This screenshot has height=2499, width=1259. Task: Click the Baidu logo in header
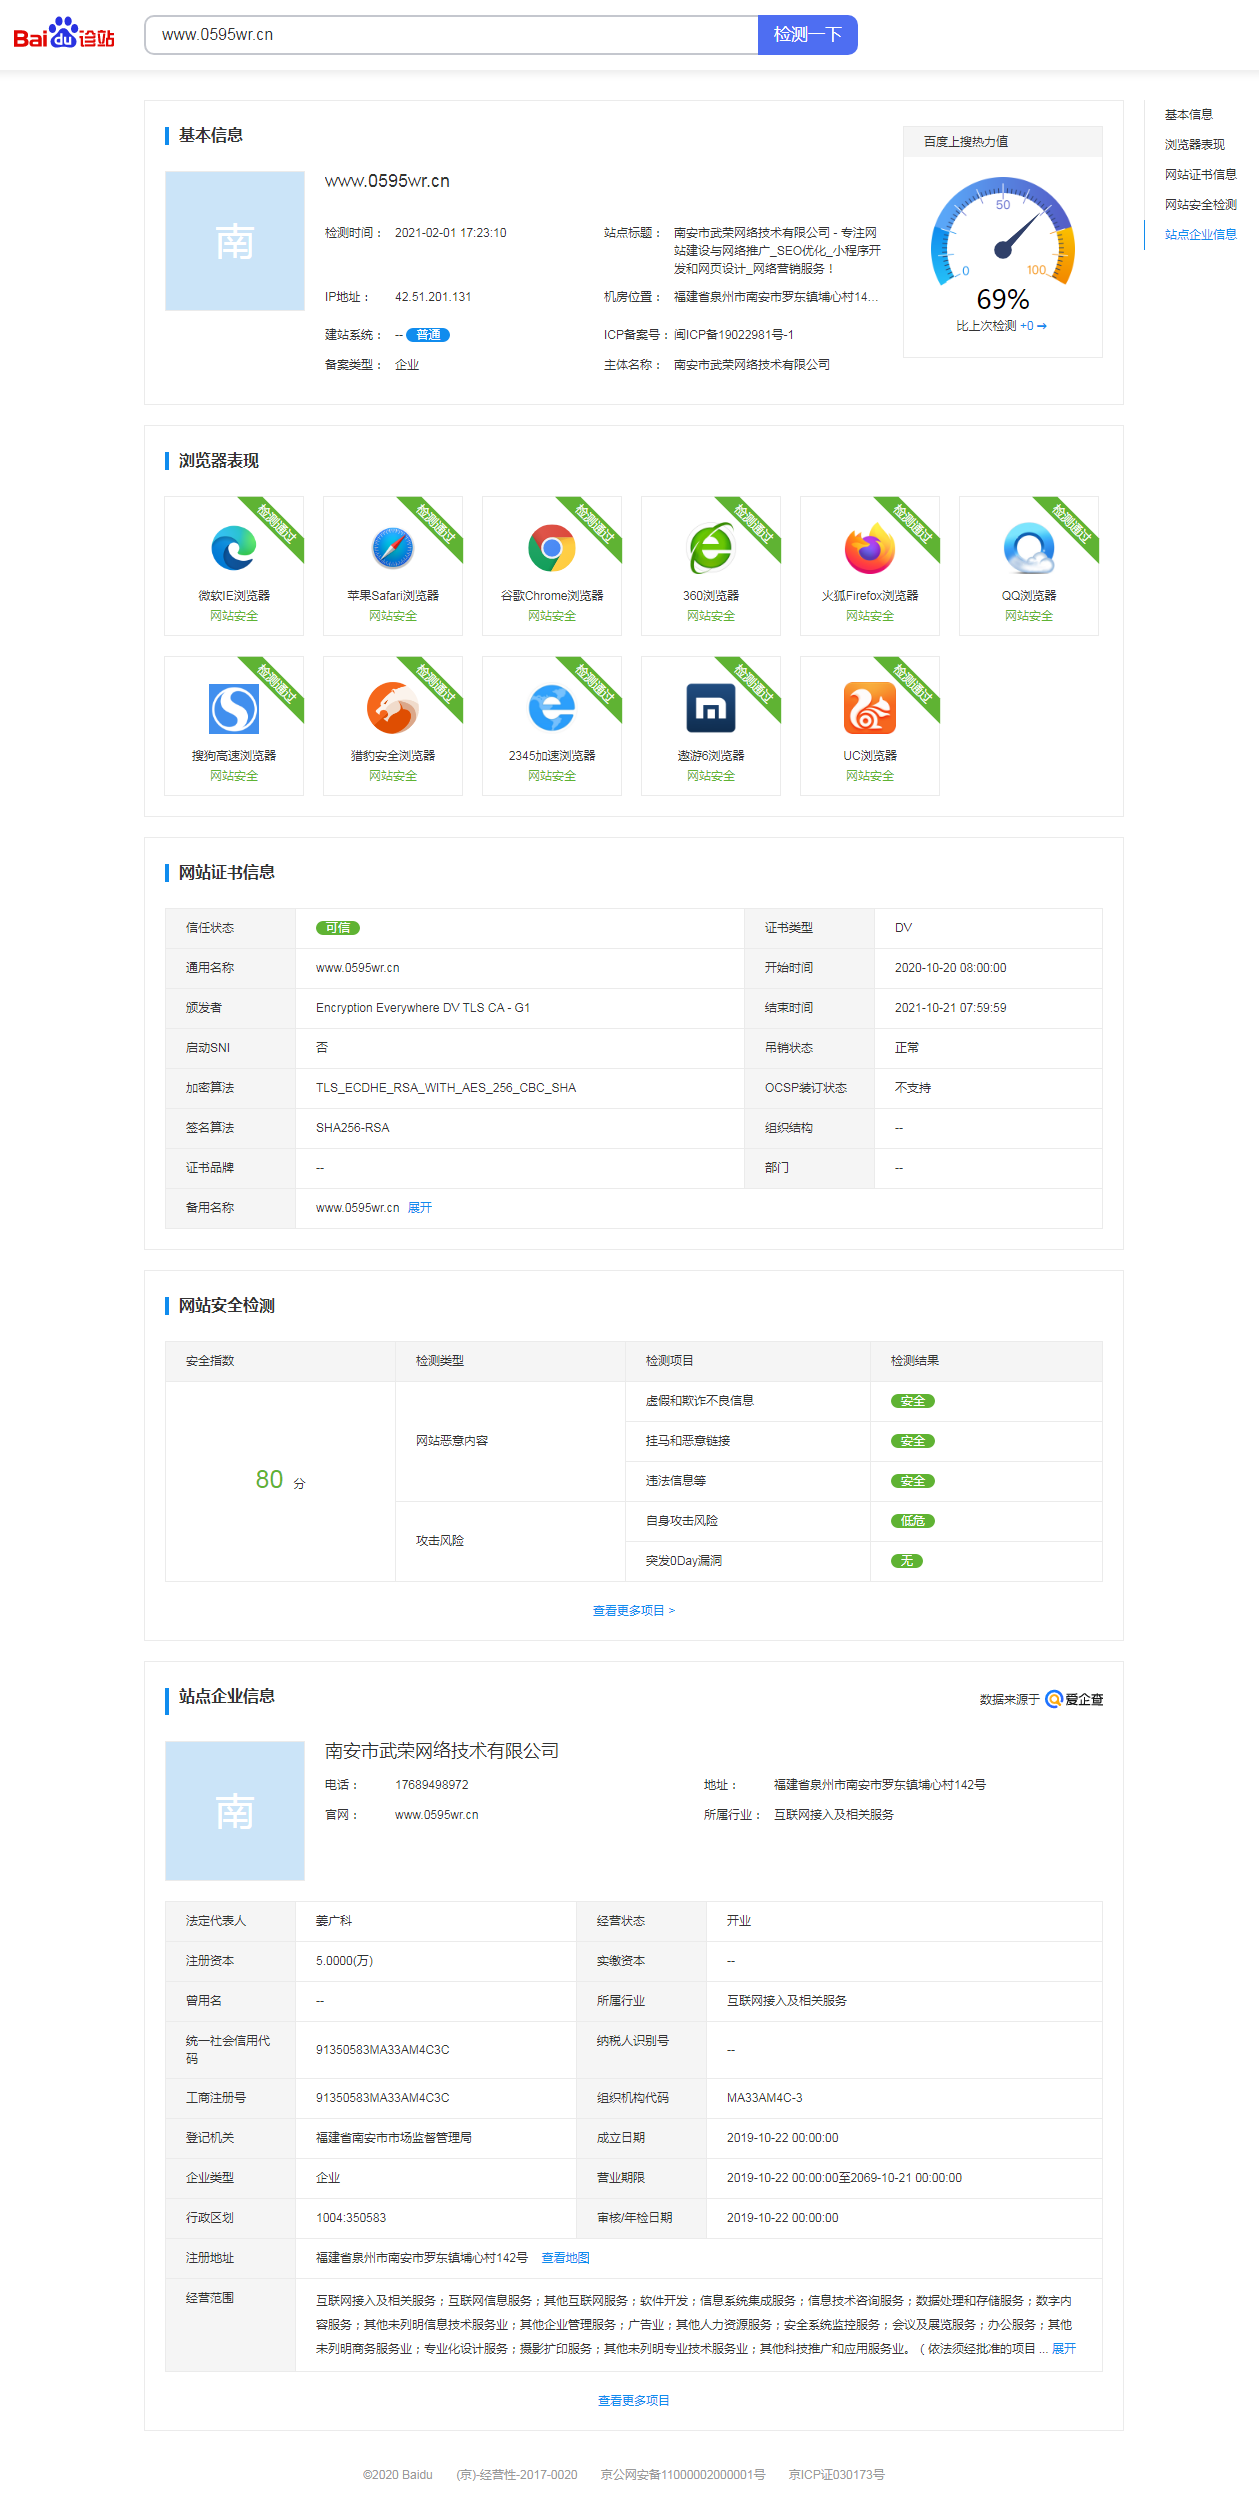click(64, 34)
